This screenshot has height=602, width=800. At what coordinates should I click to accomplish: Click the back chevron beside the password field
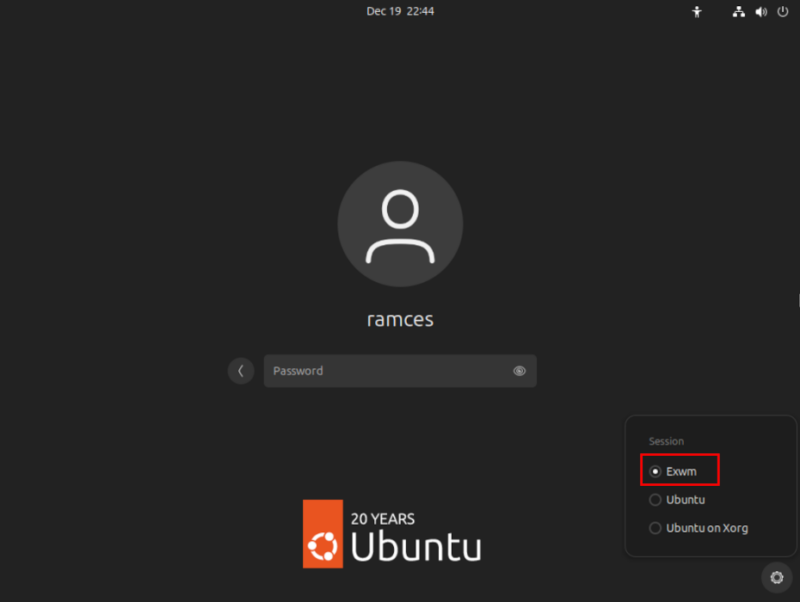pos(241,370)
